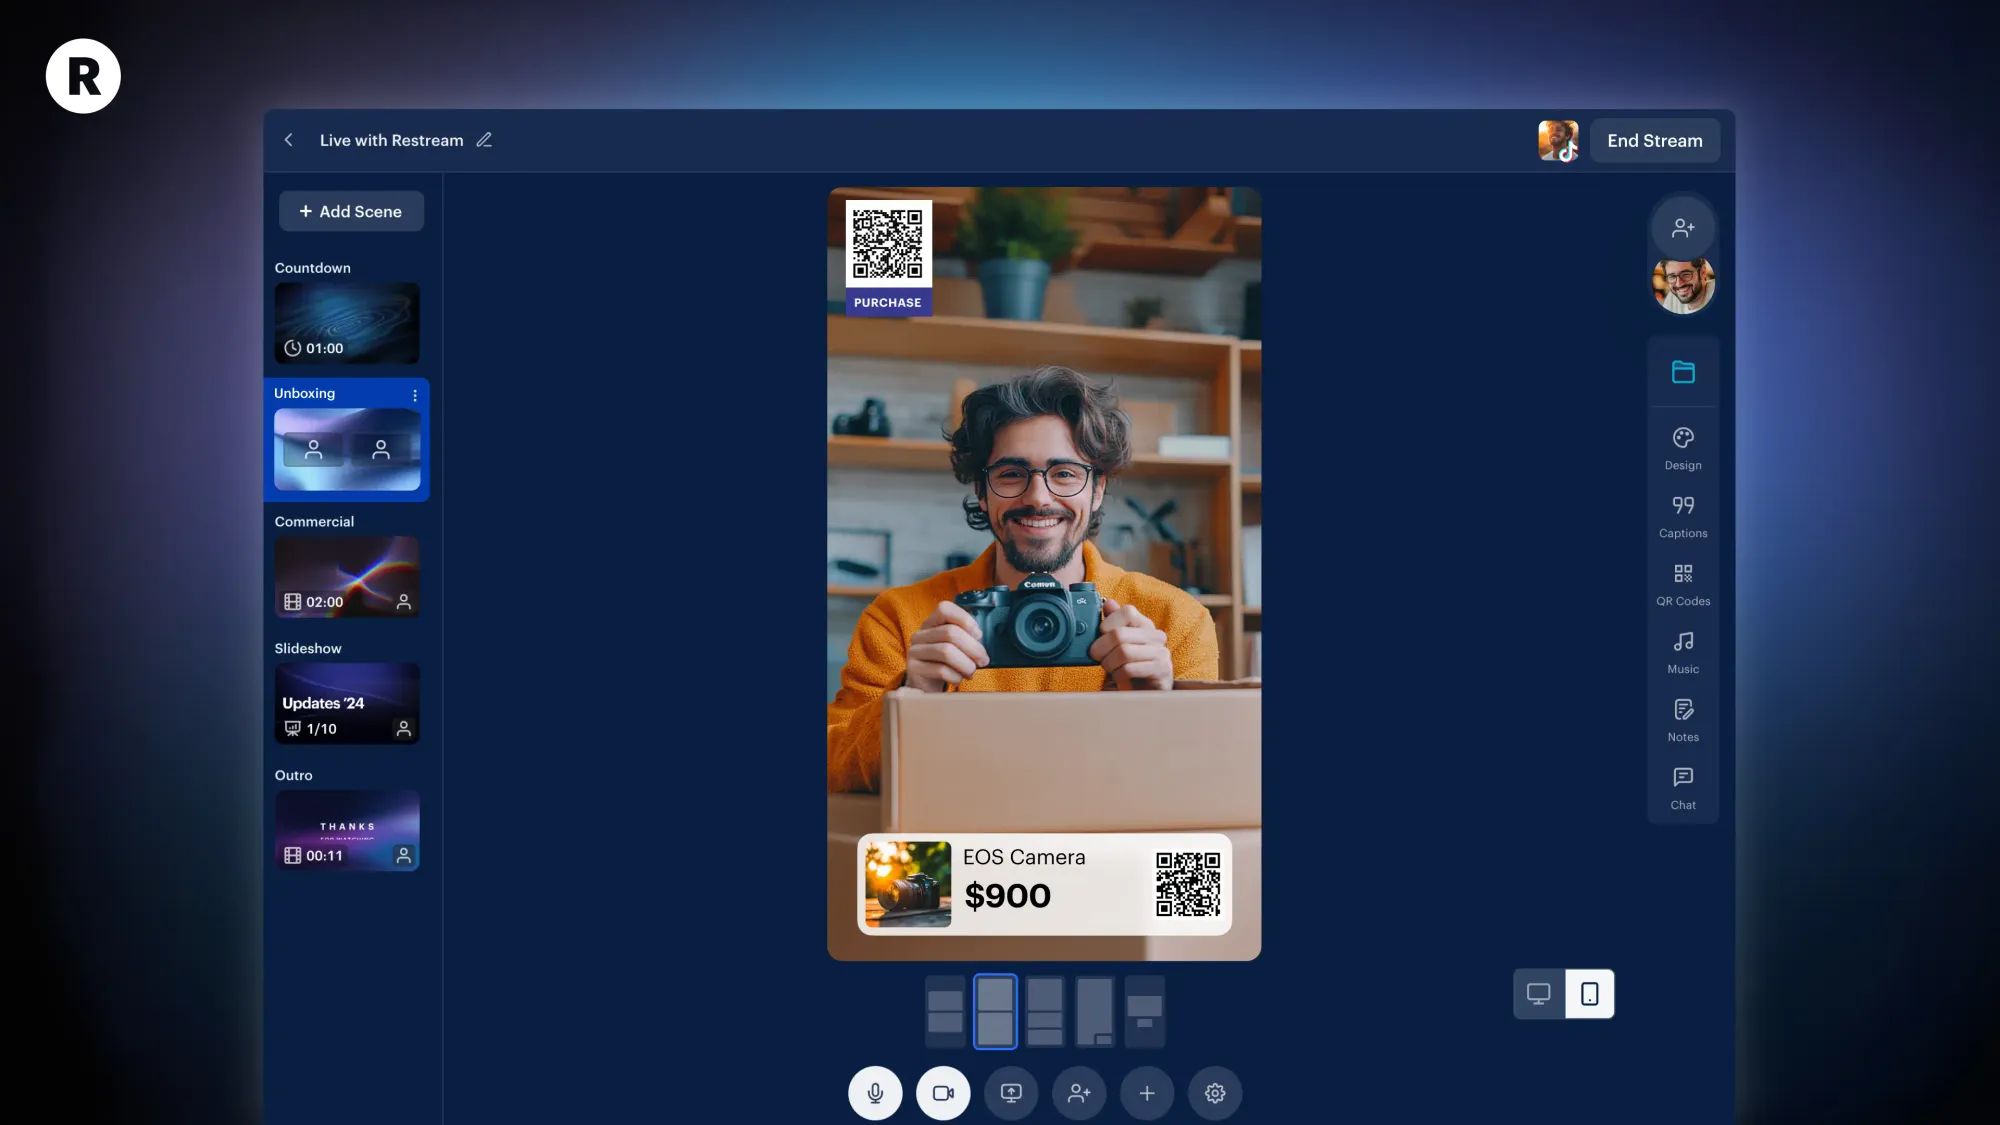Screen dimensions: 2000x1125
Task: Click End Stream
Action: (1655, 141)
